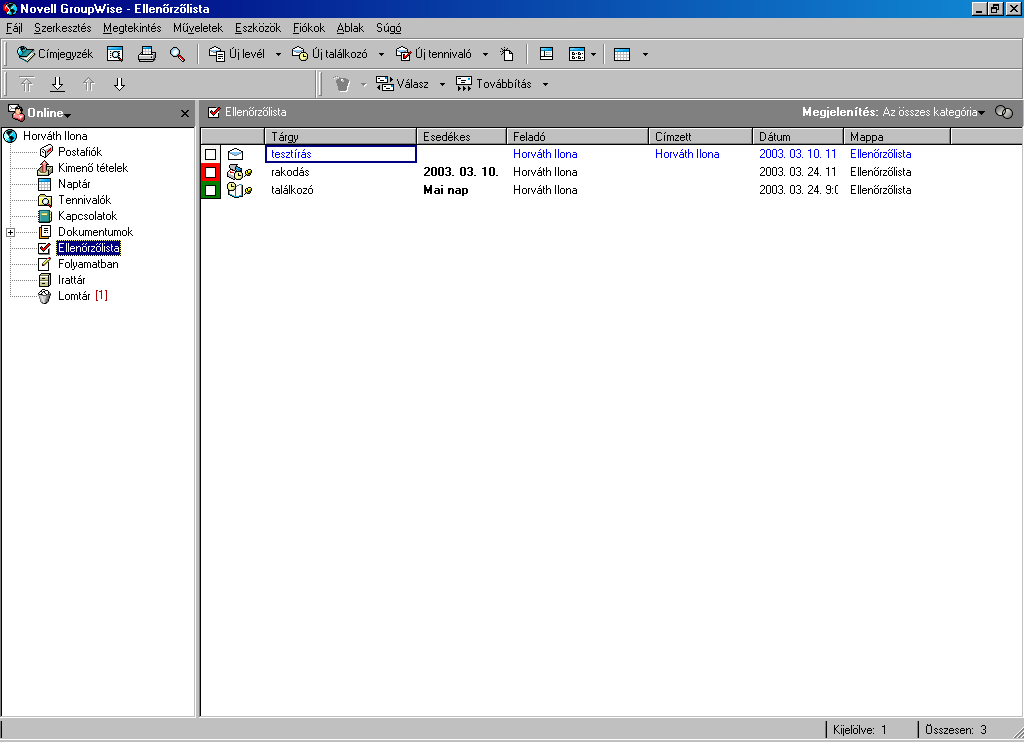Image resolution: width=1024 pixels, height=742 pixels.
Task: Sort by the Címzett column header
Action: tap(701, 137)
